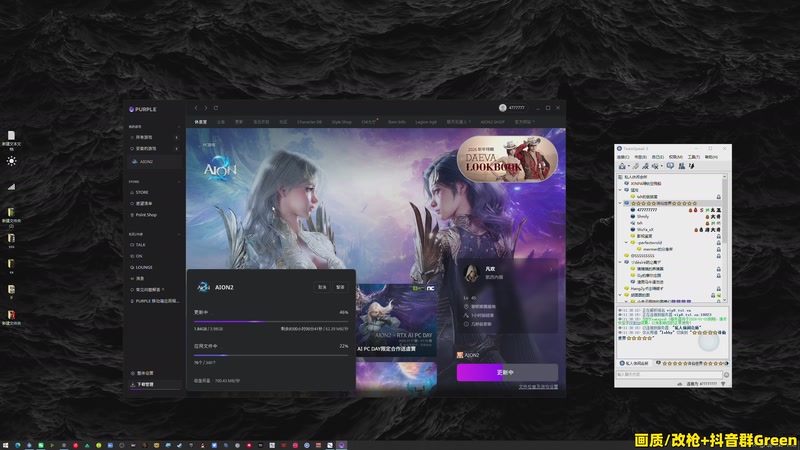Collapse the starred channel in TeamSpeak tree
Screen dimensions: 800x450
[620, 203]
